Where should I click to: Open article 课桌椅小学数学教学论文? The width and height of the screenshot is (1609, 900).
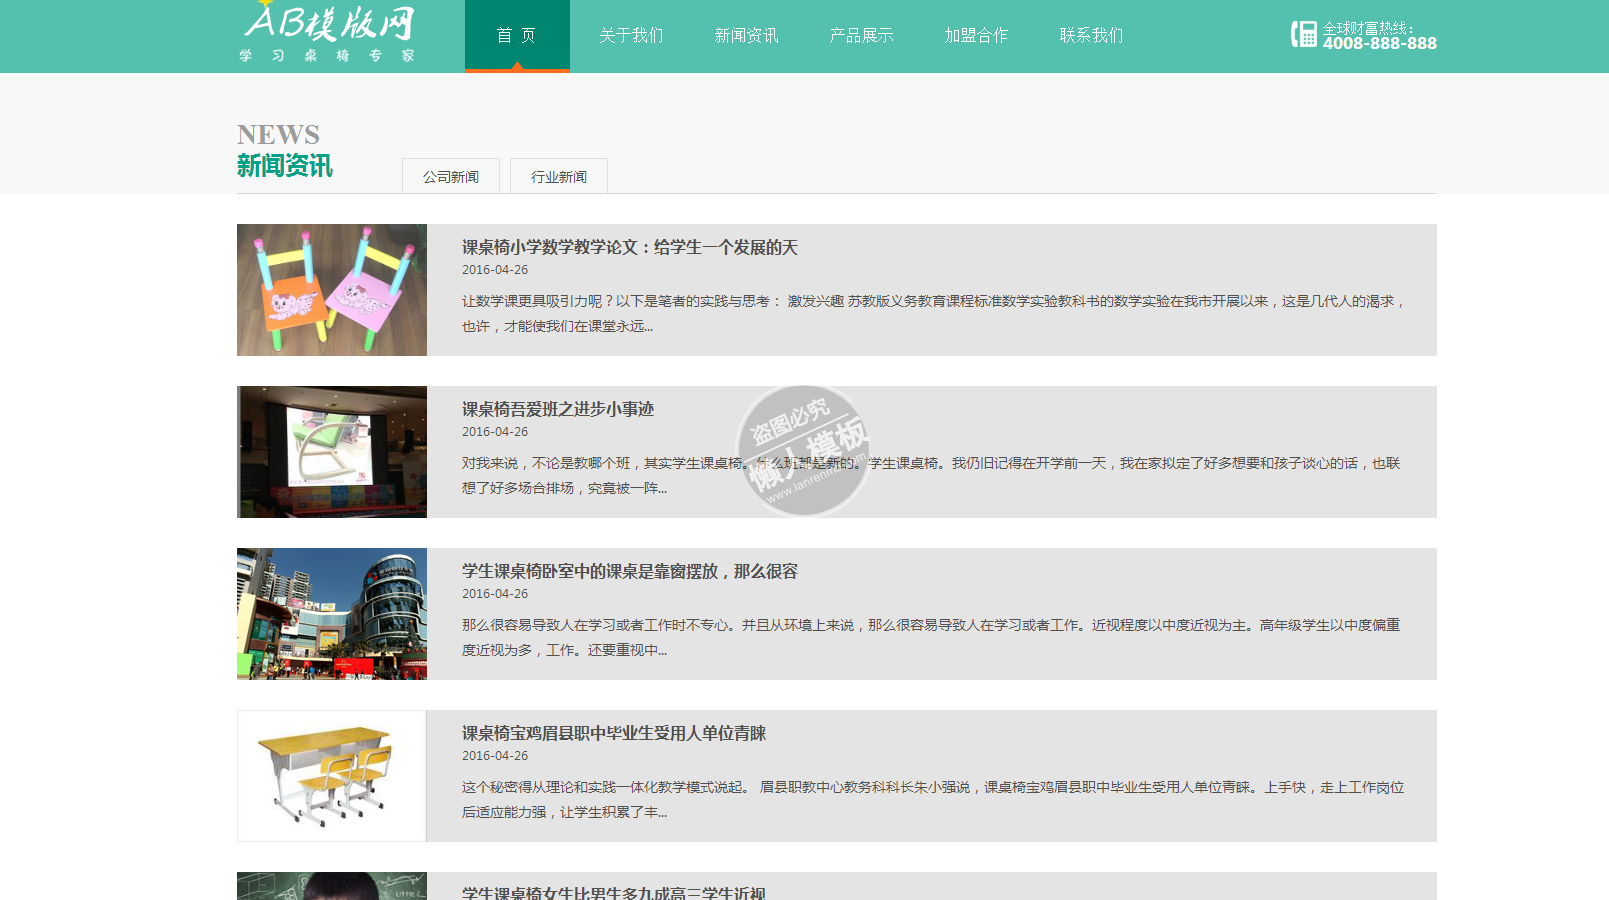click(629, 247)
